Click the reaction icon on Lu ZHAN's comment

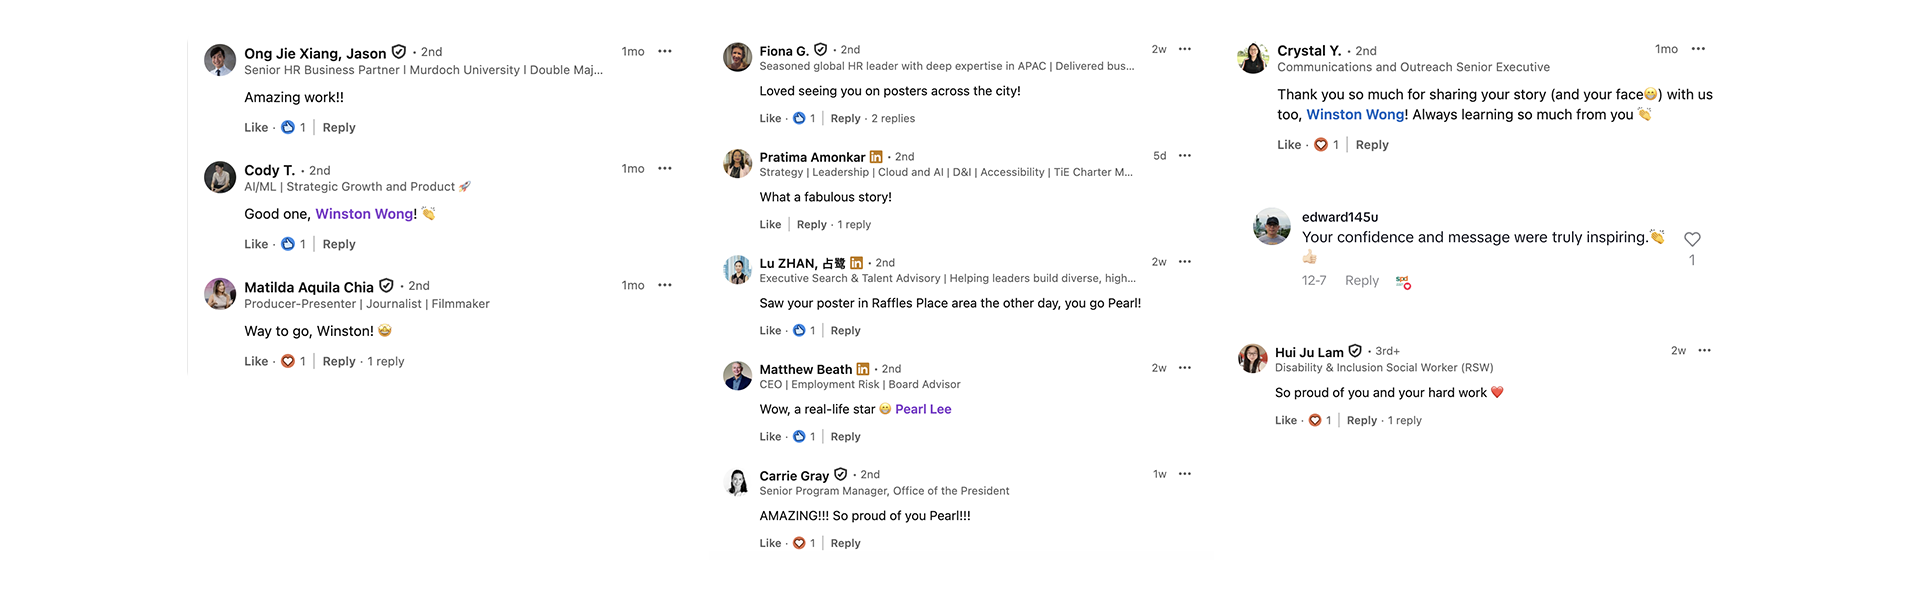[799, 330]
